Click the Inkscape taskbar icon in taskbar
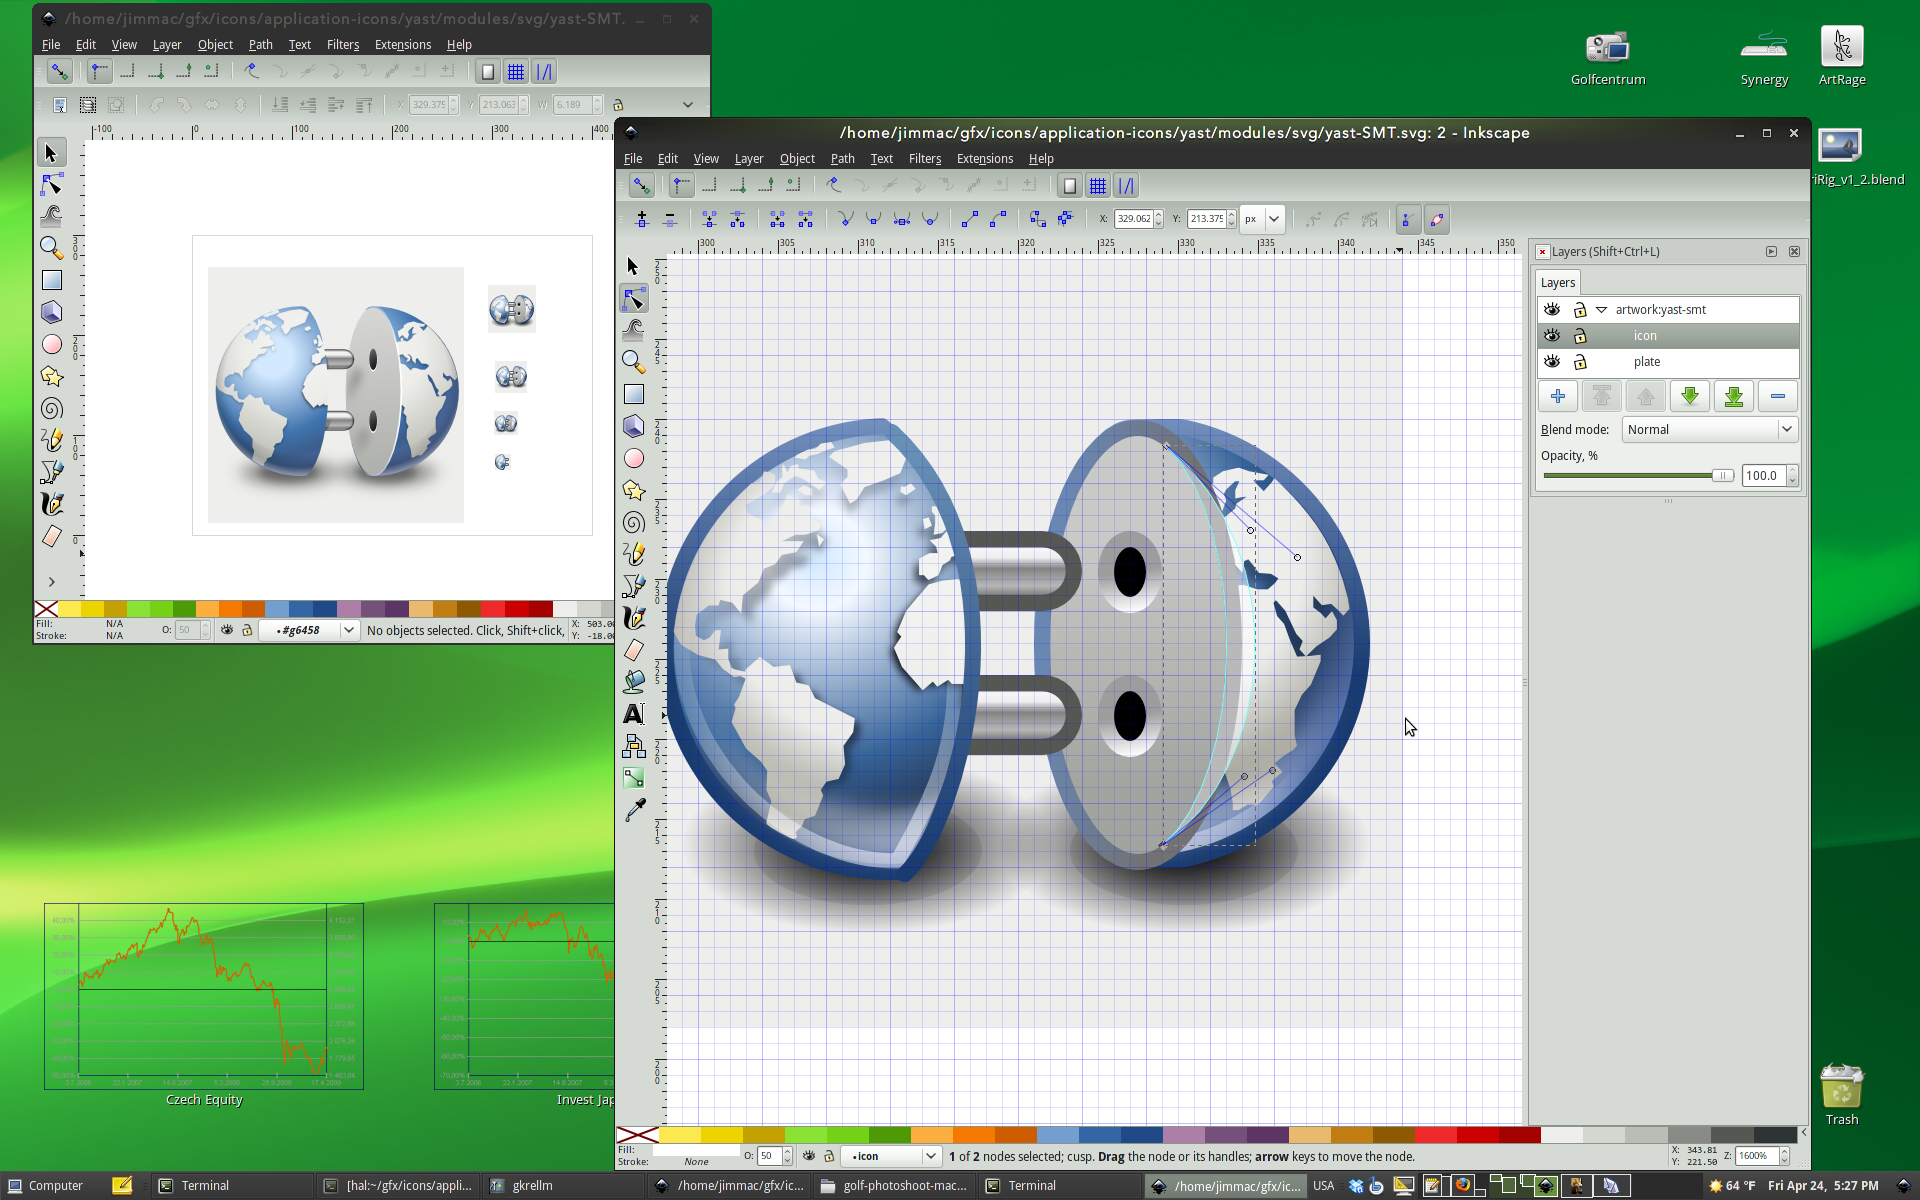 point(1229,1185)
